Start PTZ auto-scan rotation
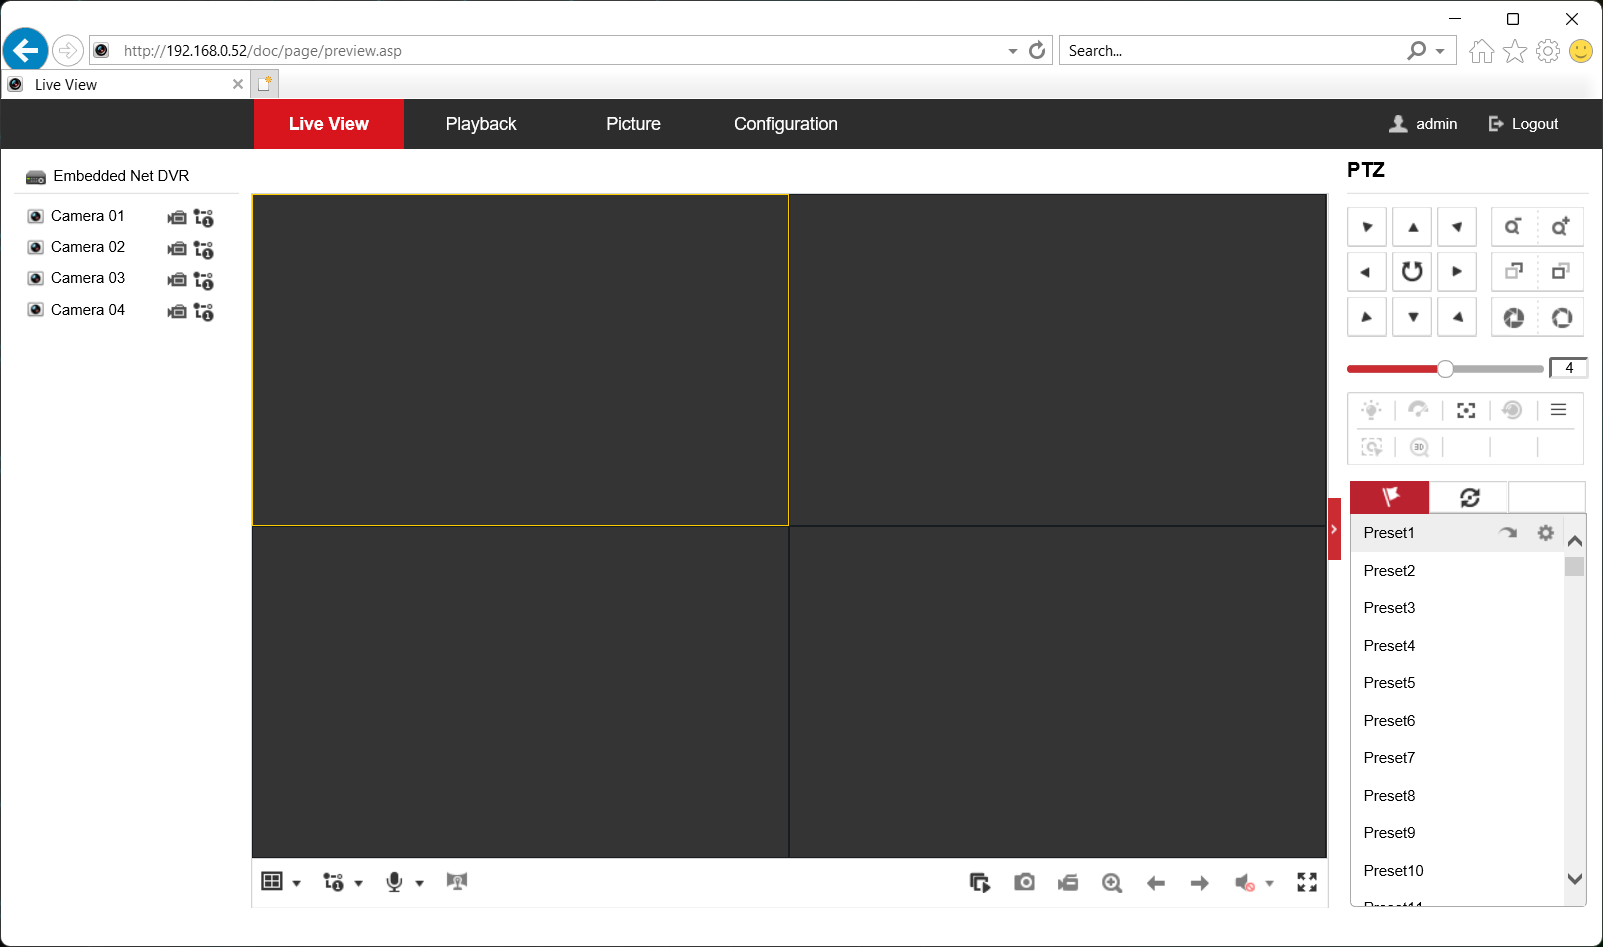 tap(1412, 272)
